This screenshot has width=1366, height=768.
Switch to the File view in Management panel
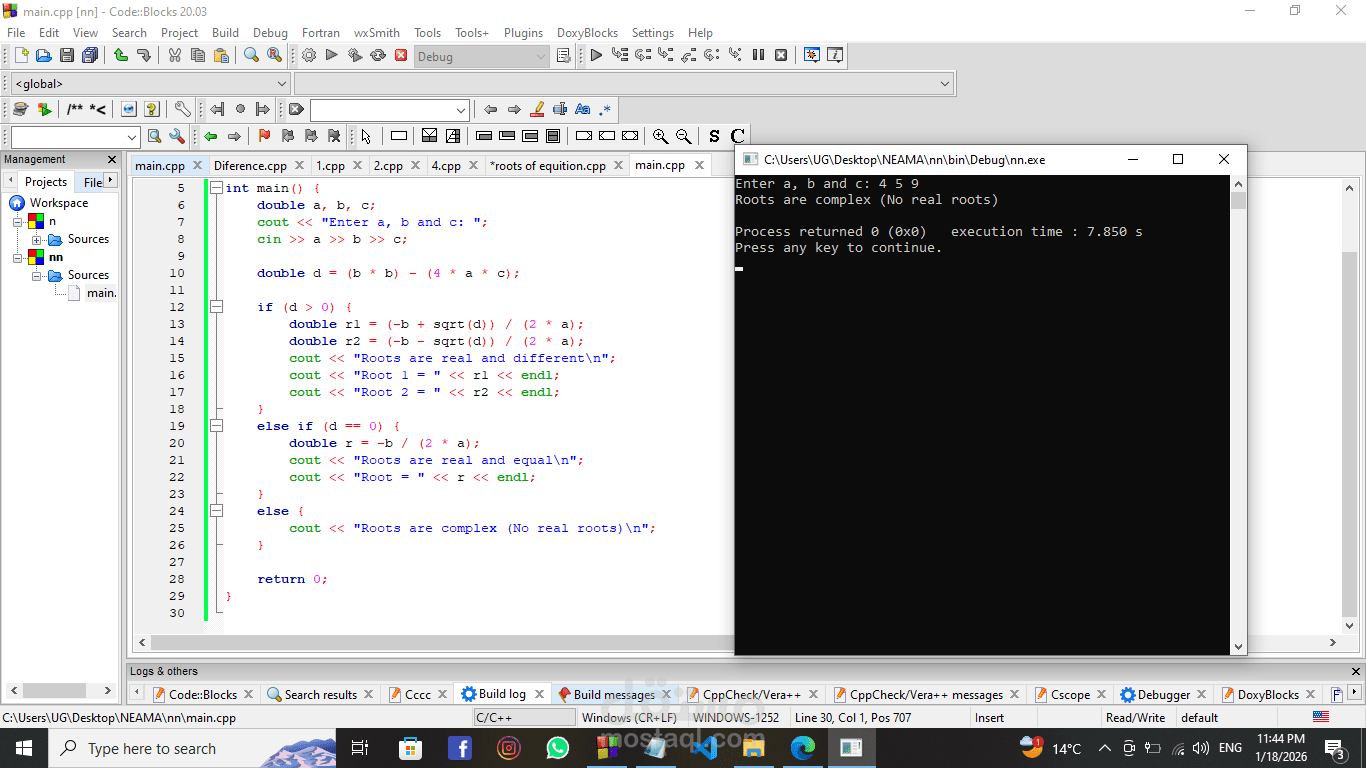pos(90,181)
